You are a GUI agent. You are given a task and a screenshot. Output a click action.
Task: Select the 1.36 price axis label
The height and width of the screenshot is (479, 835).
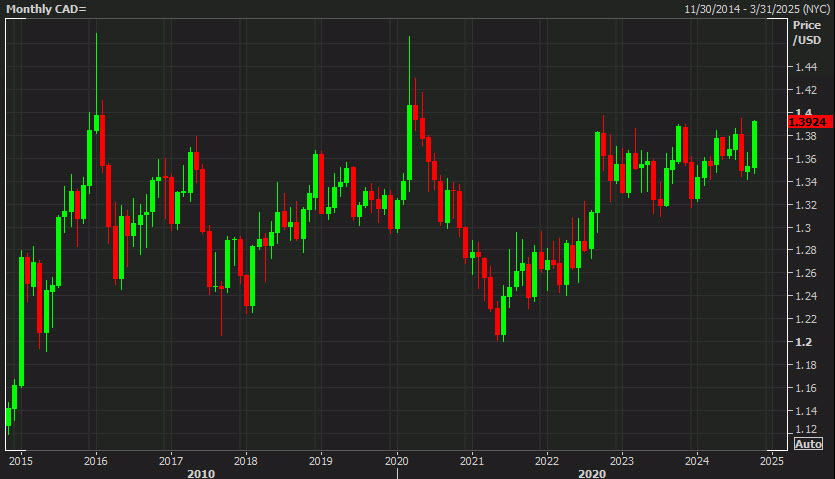[806, 159]
